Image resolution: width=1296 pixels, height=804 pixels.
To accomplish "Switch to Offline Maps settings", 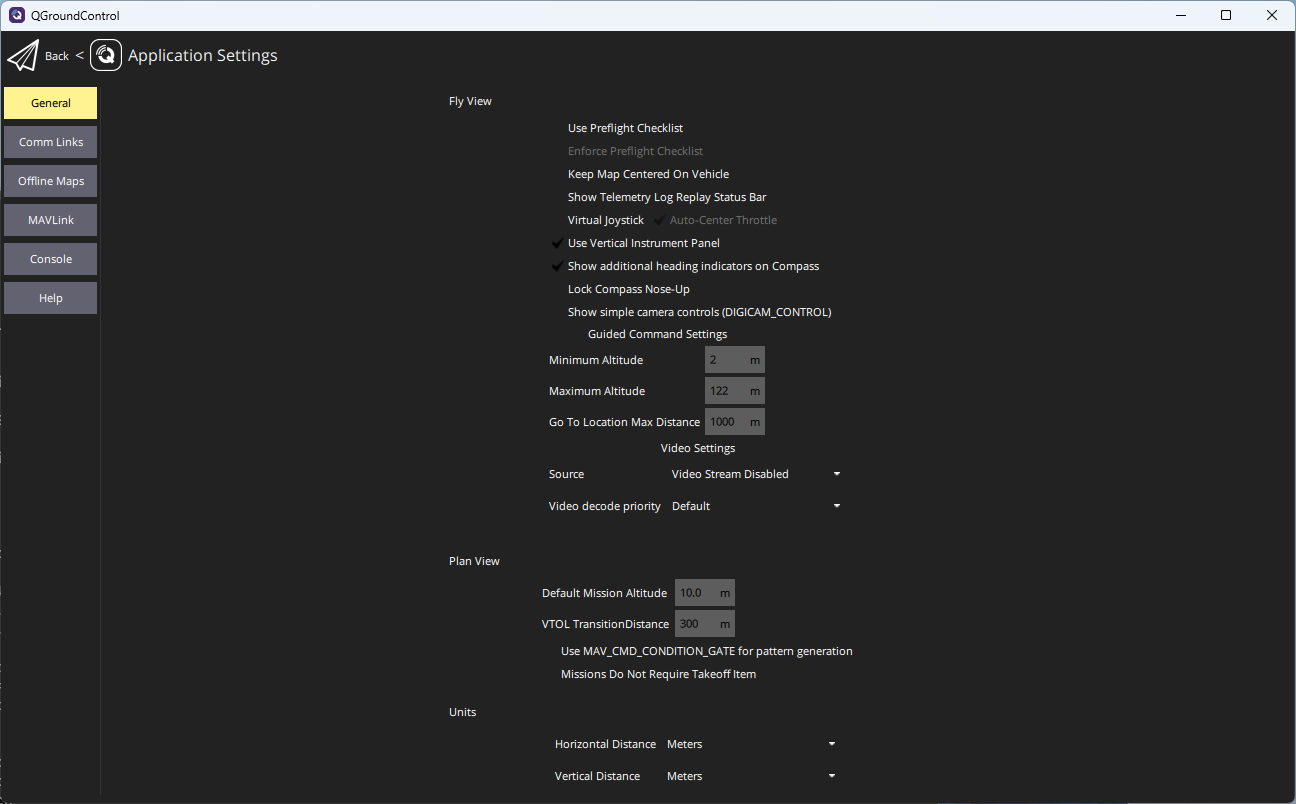I will (x=51, y=181).
